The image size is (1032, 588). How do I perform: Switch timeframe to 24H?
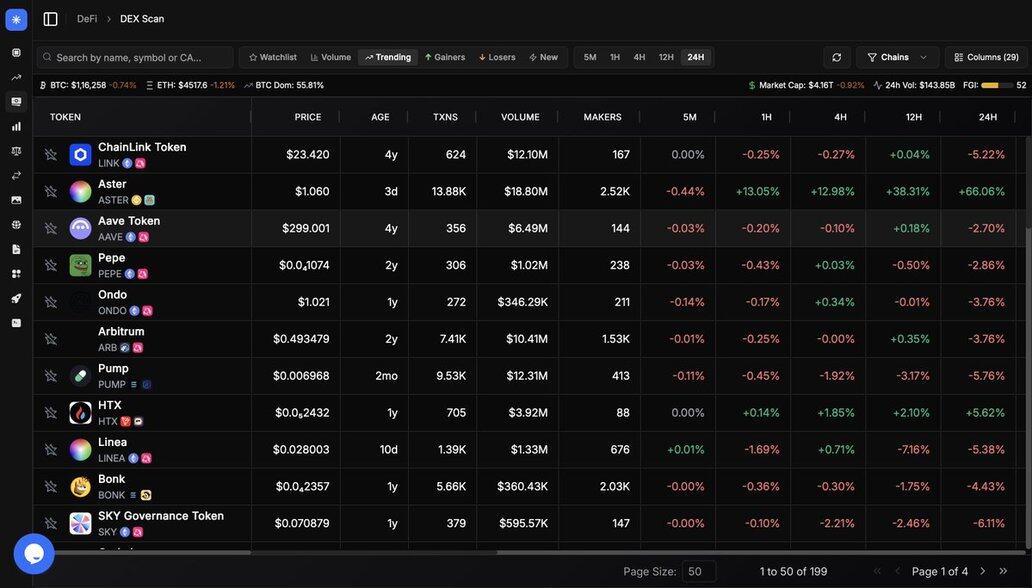click(696, 57)
